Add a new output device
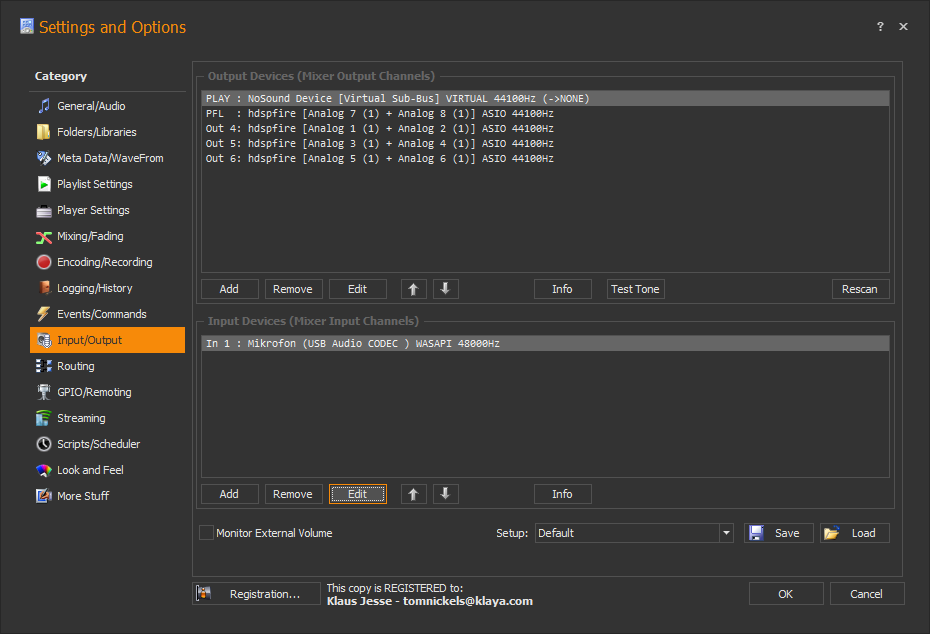 (x=230, y=289)
